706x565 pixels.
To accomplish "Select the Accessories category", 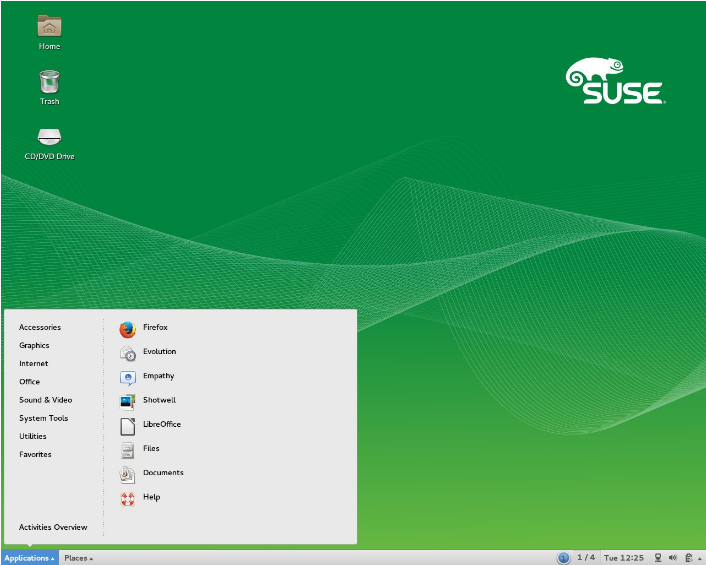I will (40, 327).
